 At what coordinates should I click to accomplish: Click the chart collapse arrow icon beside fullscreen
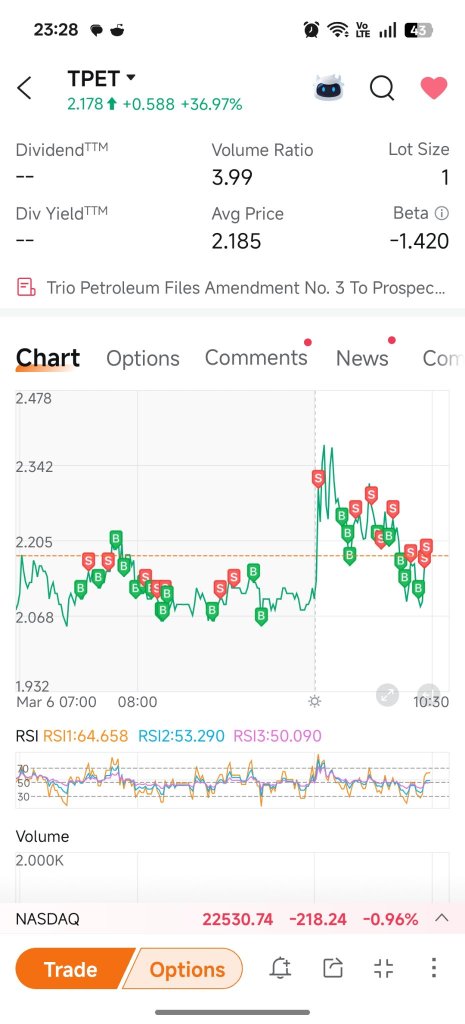point(429,694)
